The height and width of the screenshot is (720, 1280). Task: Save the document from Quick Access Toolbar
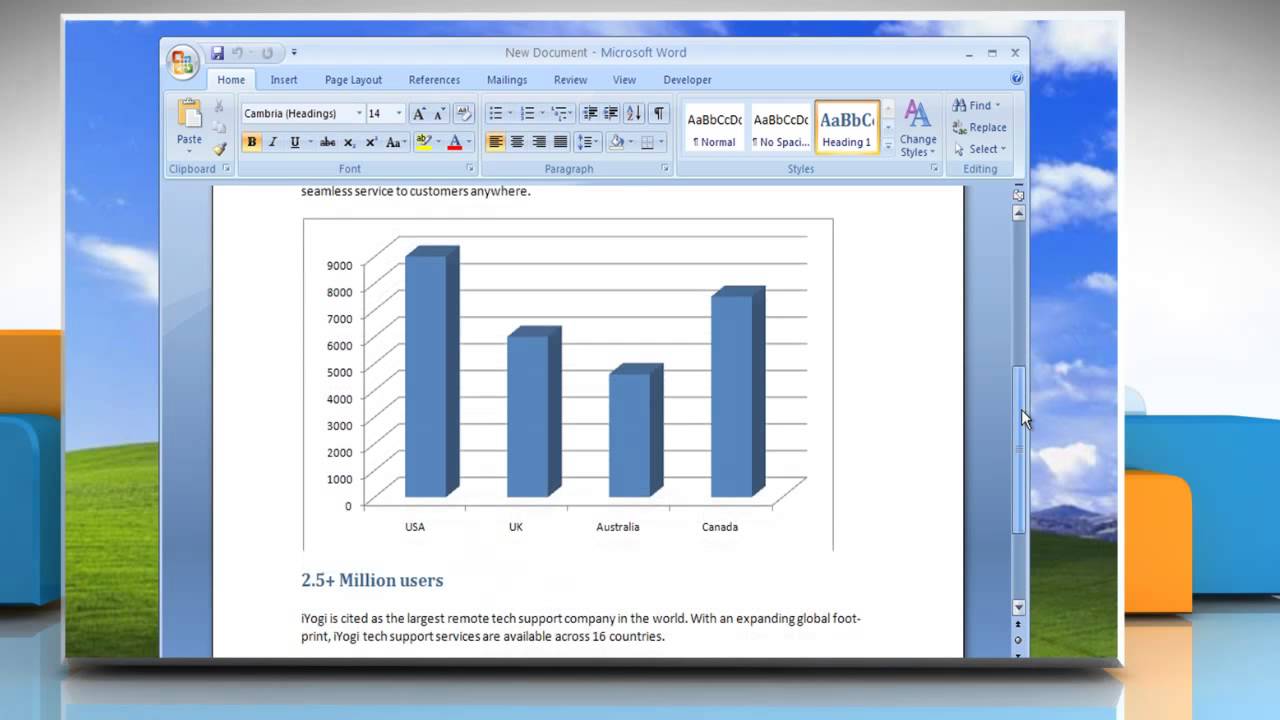point(217,53)
